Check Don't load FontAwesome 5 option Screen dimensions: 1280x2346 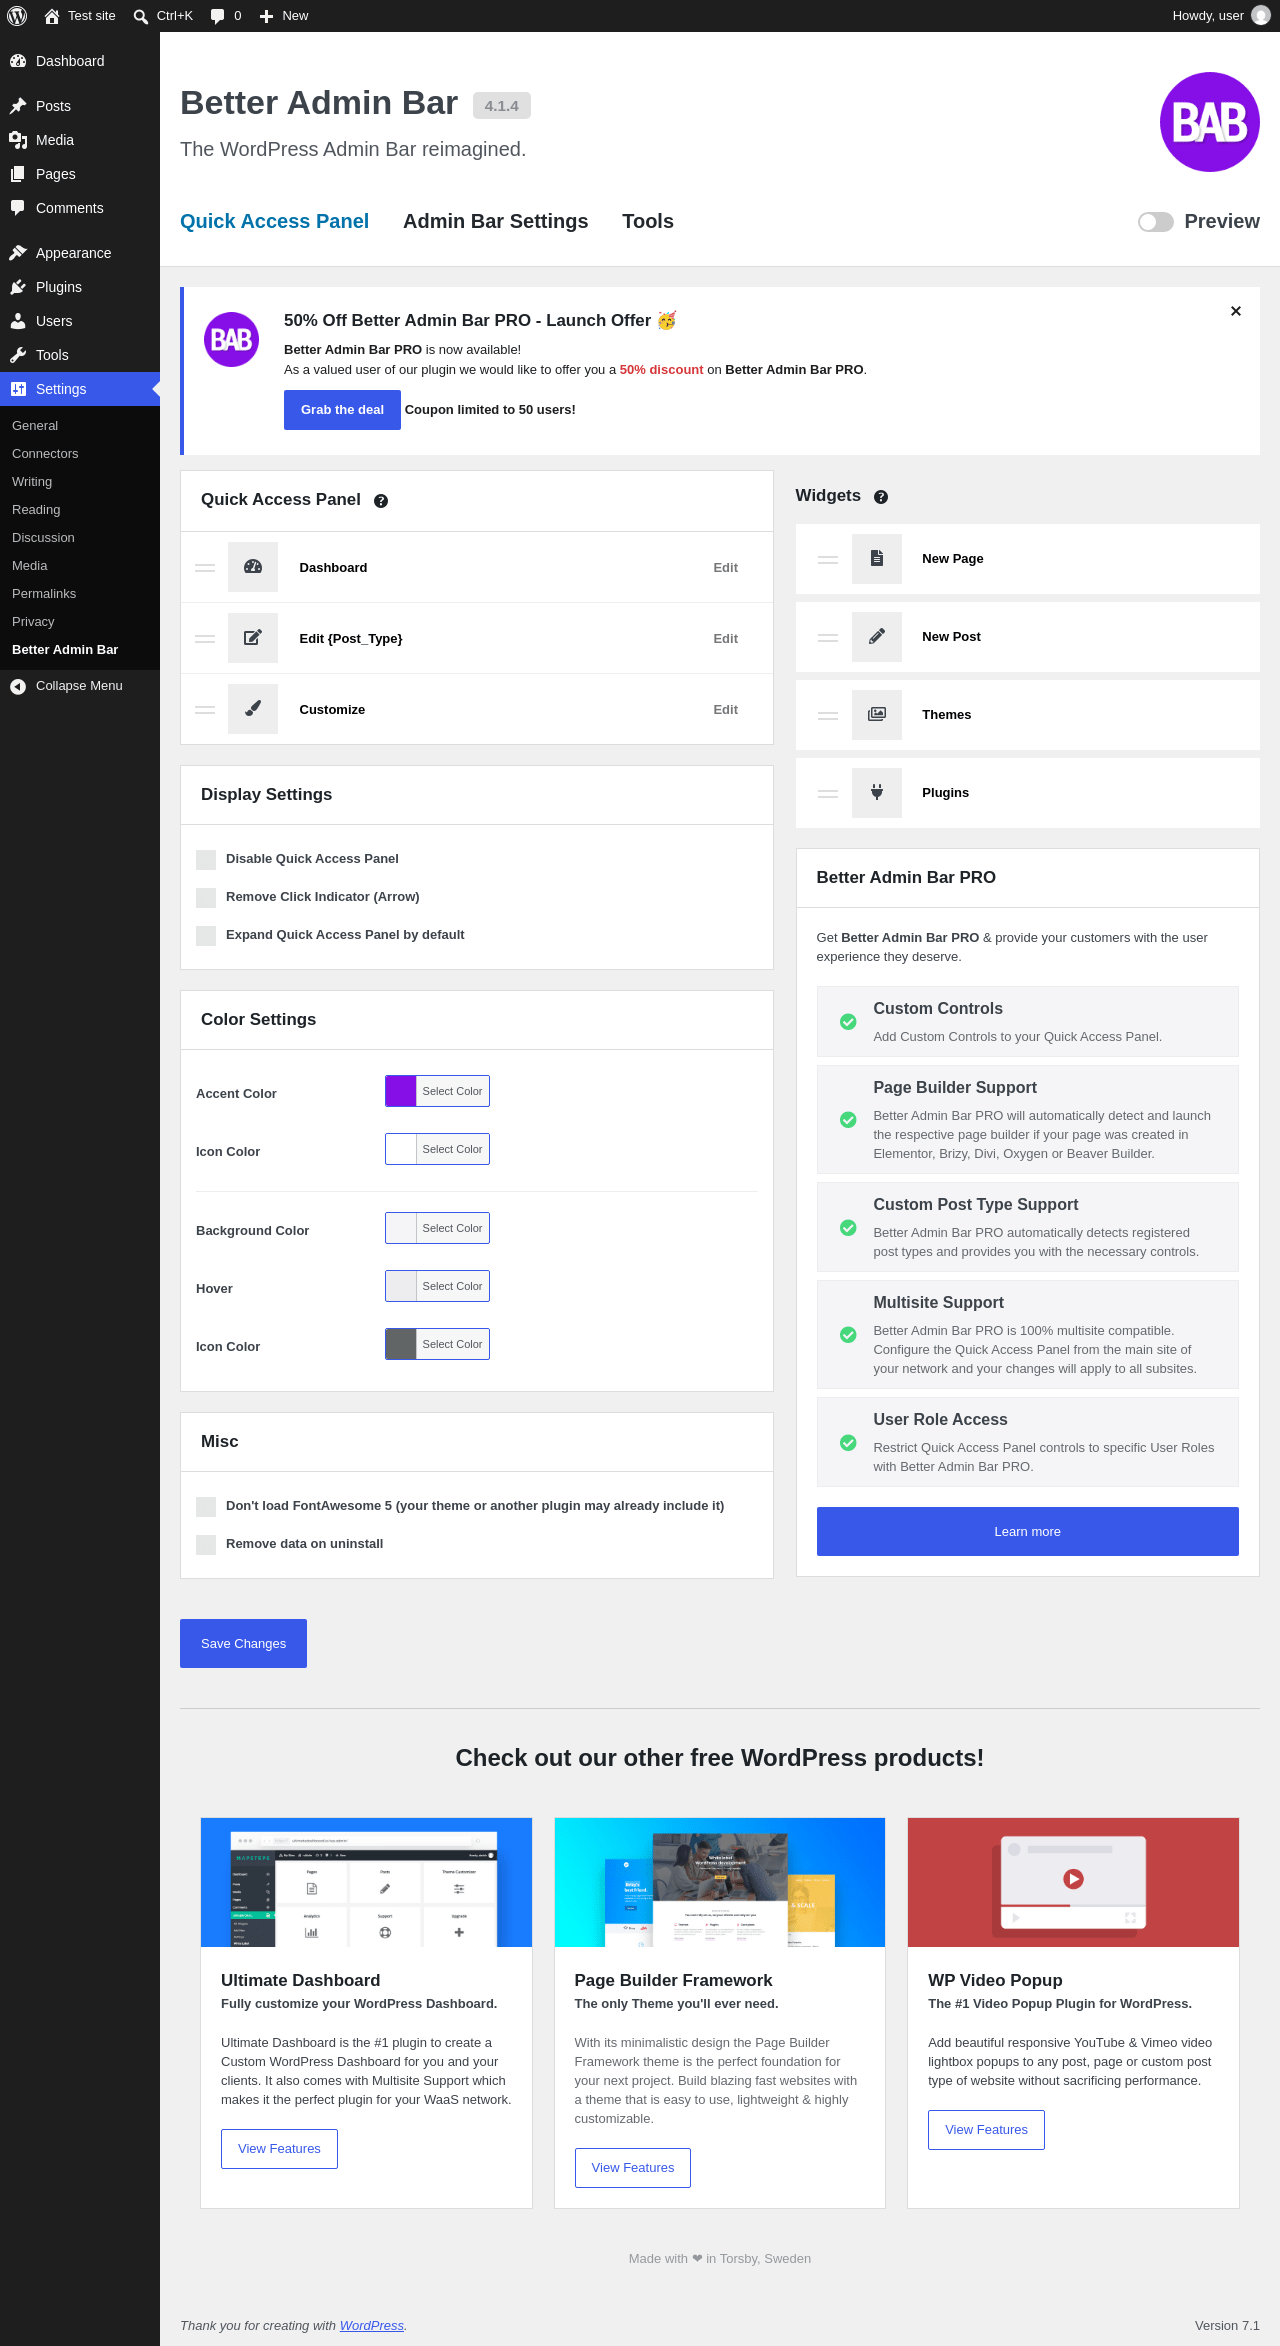206,1507
